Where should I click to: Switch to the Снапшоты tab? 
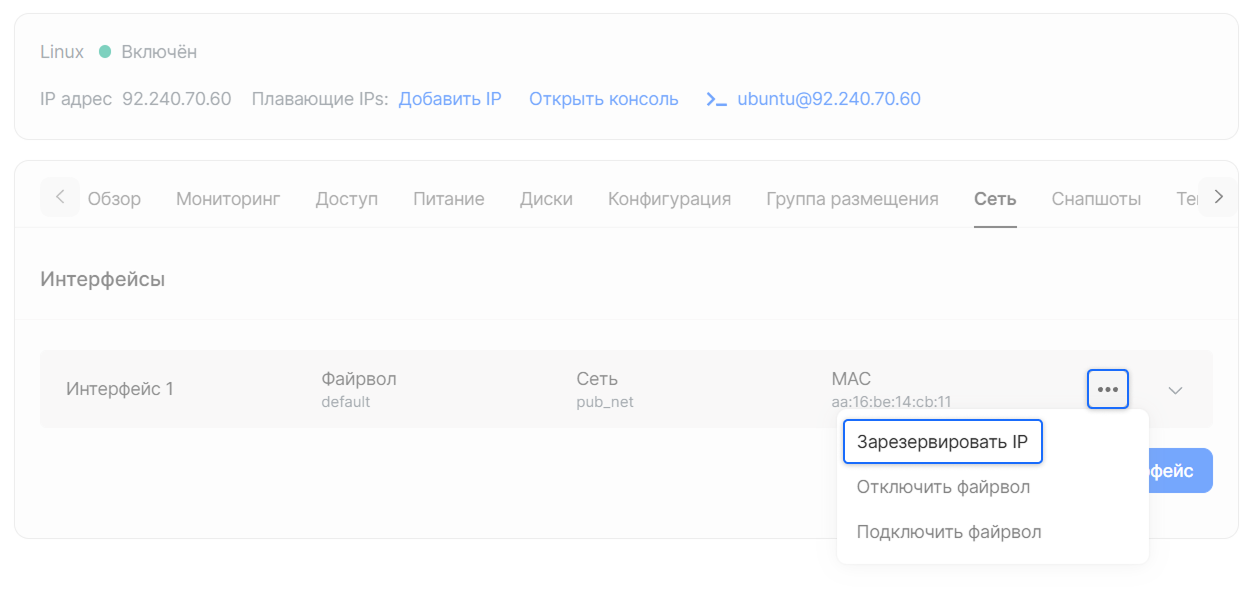1096,198
